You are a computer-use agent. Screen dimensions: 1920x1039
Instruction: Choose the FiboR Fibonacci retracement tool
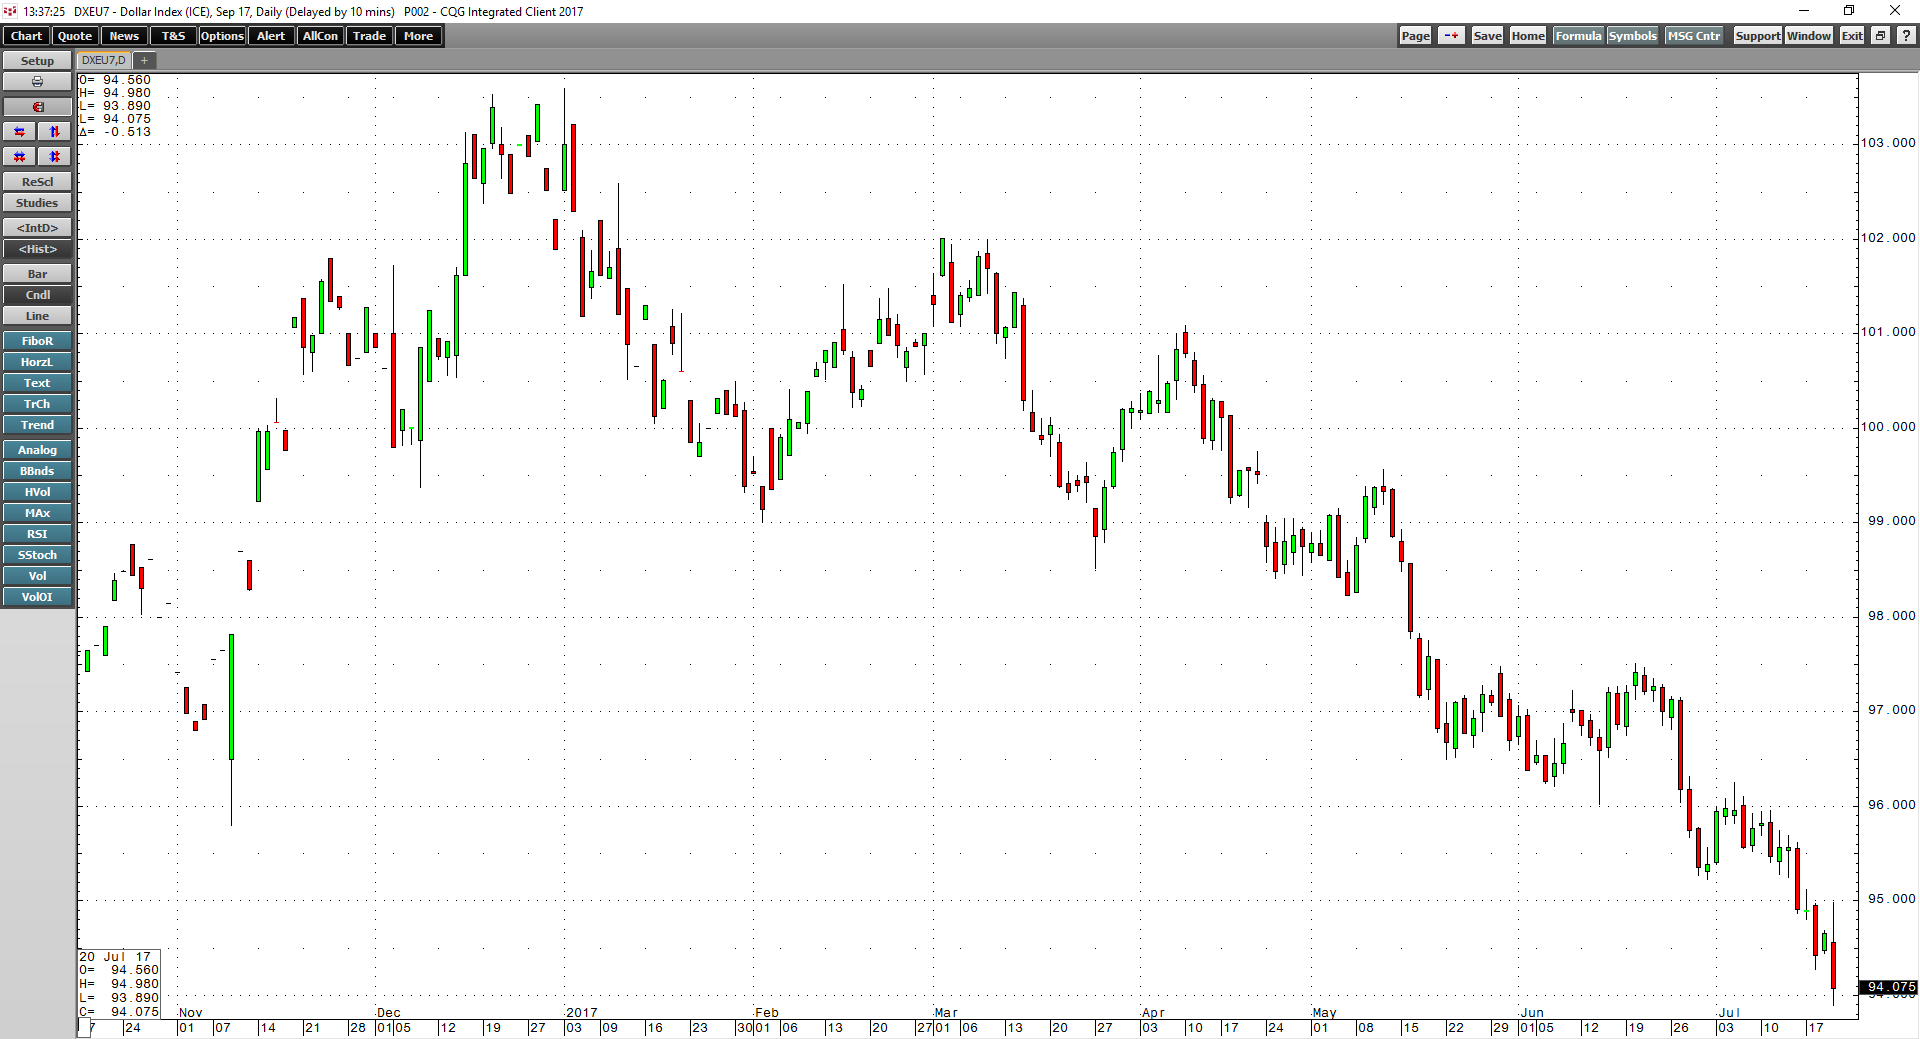tap(37, 341)
